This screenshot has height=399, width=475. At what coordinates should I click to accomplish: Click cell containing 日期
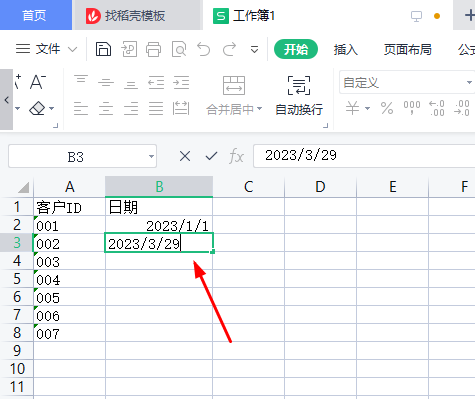(x=159, y=207)
